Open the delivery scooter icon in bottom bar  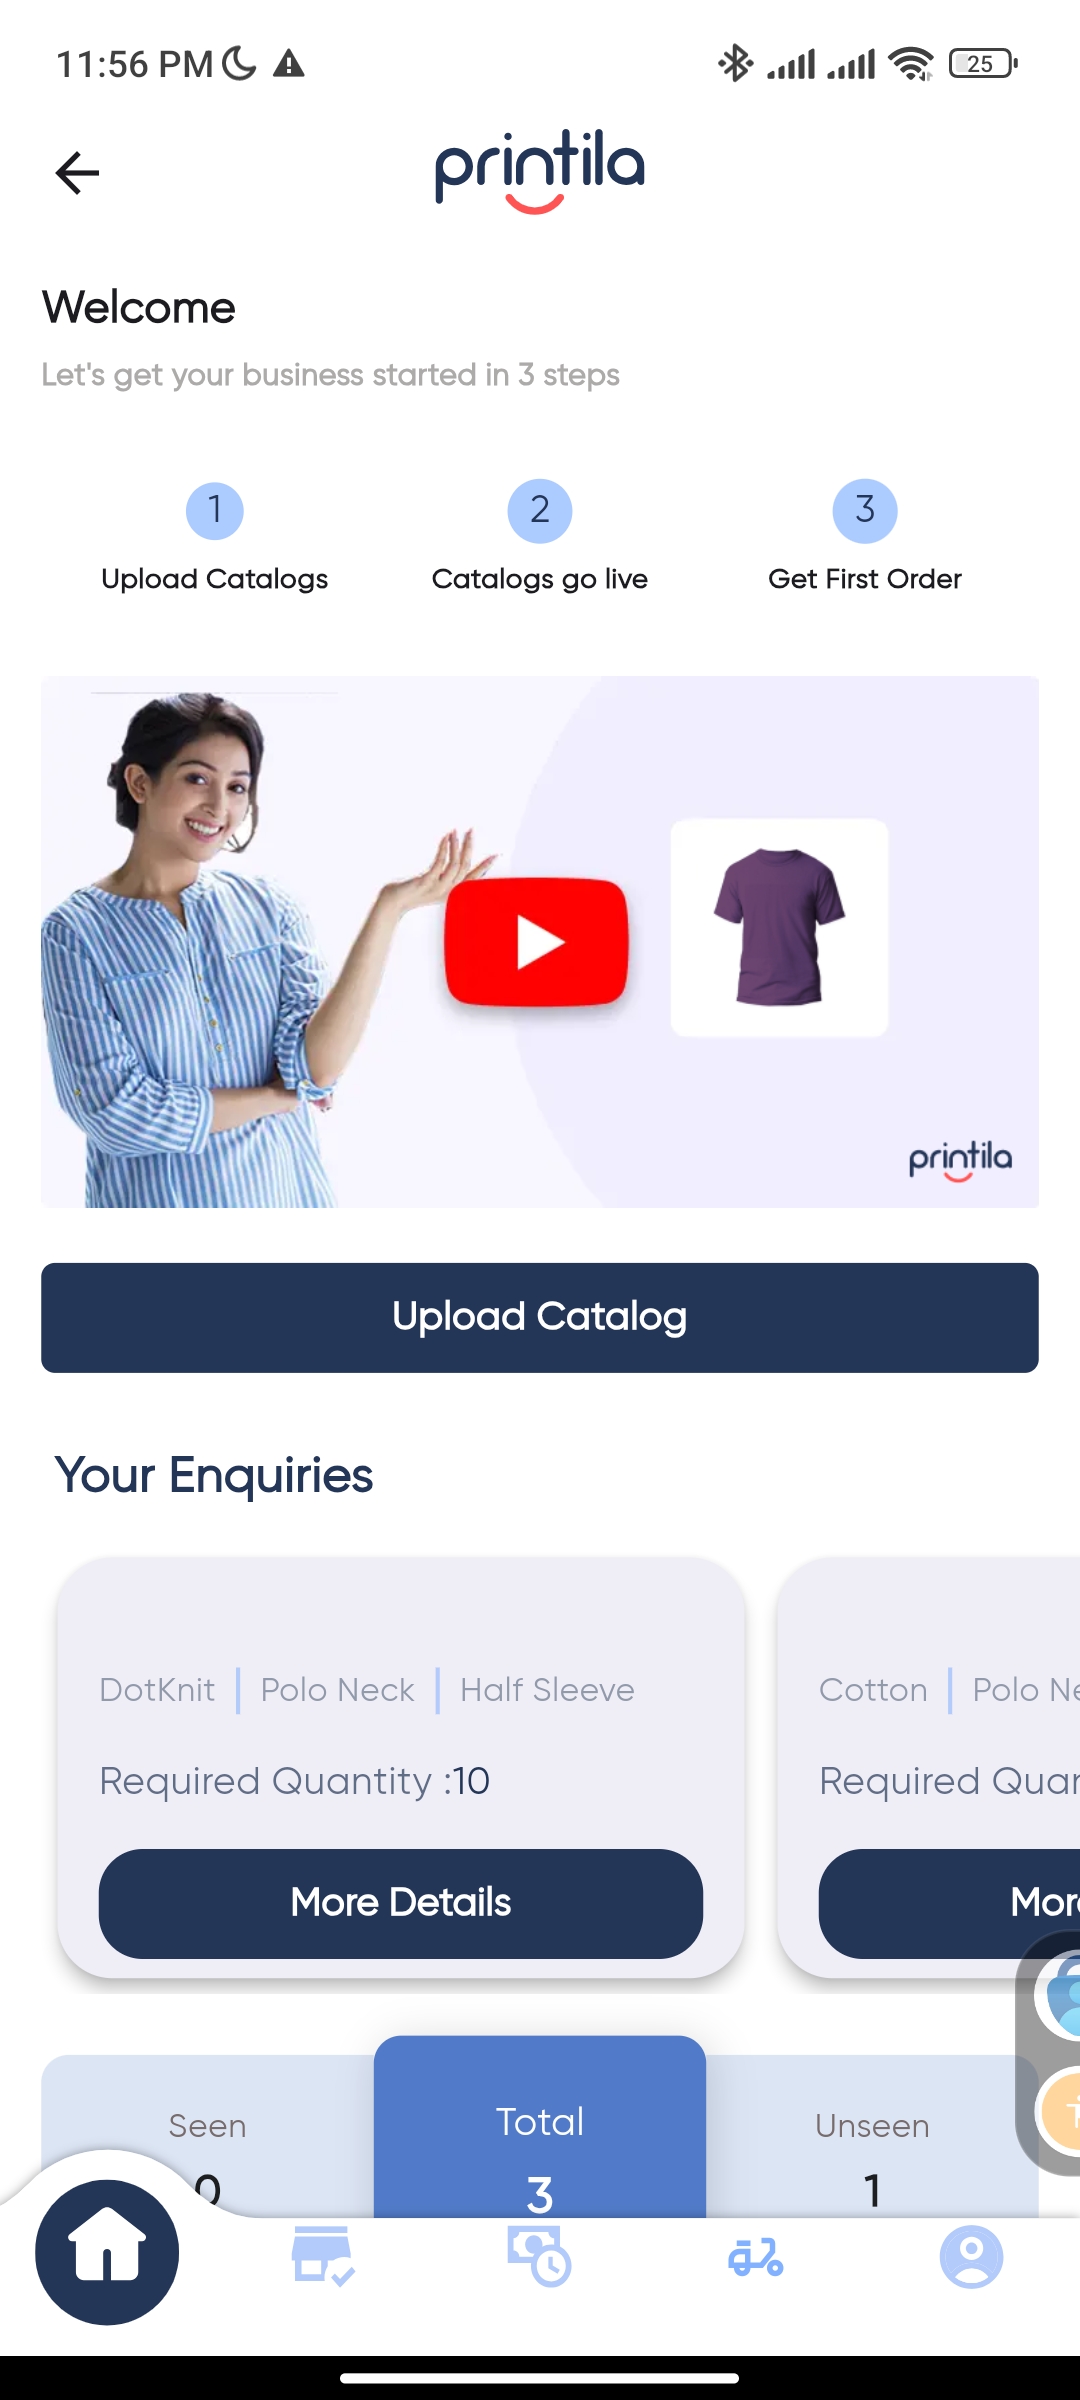point(755,2257)
